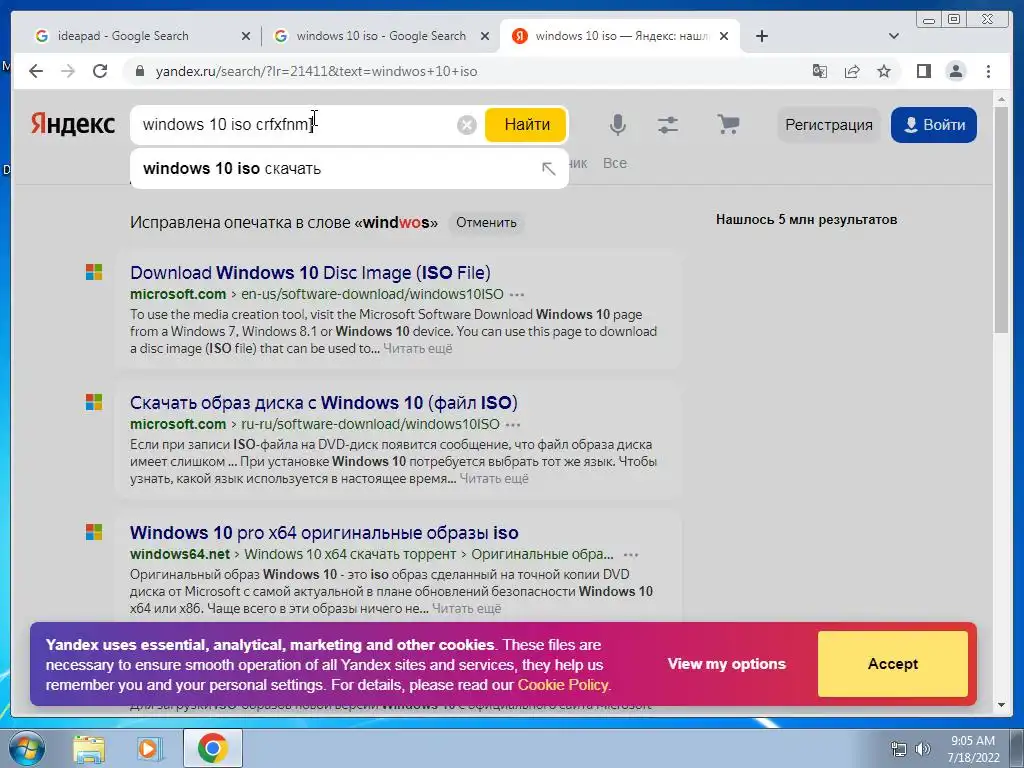Click the windows64.net domain link

coord(180,554)
